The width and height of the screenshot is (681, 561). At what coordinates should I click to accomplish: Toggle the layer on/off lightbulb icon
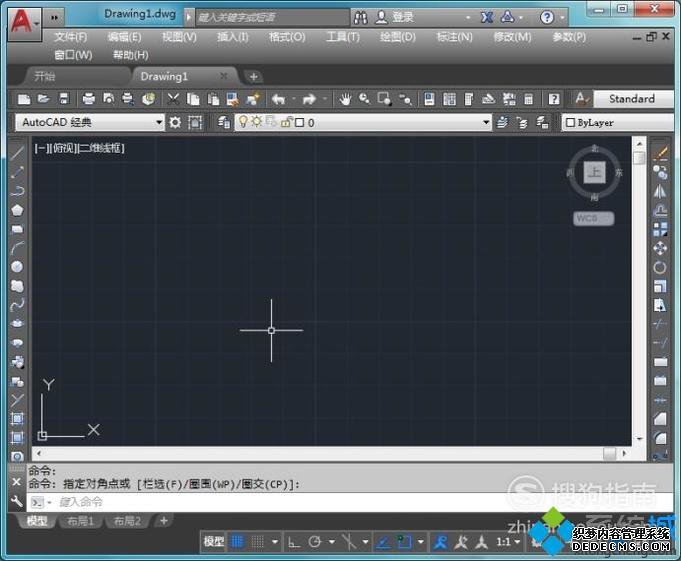click(243, 122)
